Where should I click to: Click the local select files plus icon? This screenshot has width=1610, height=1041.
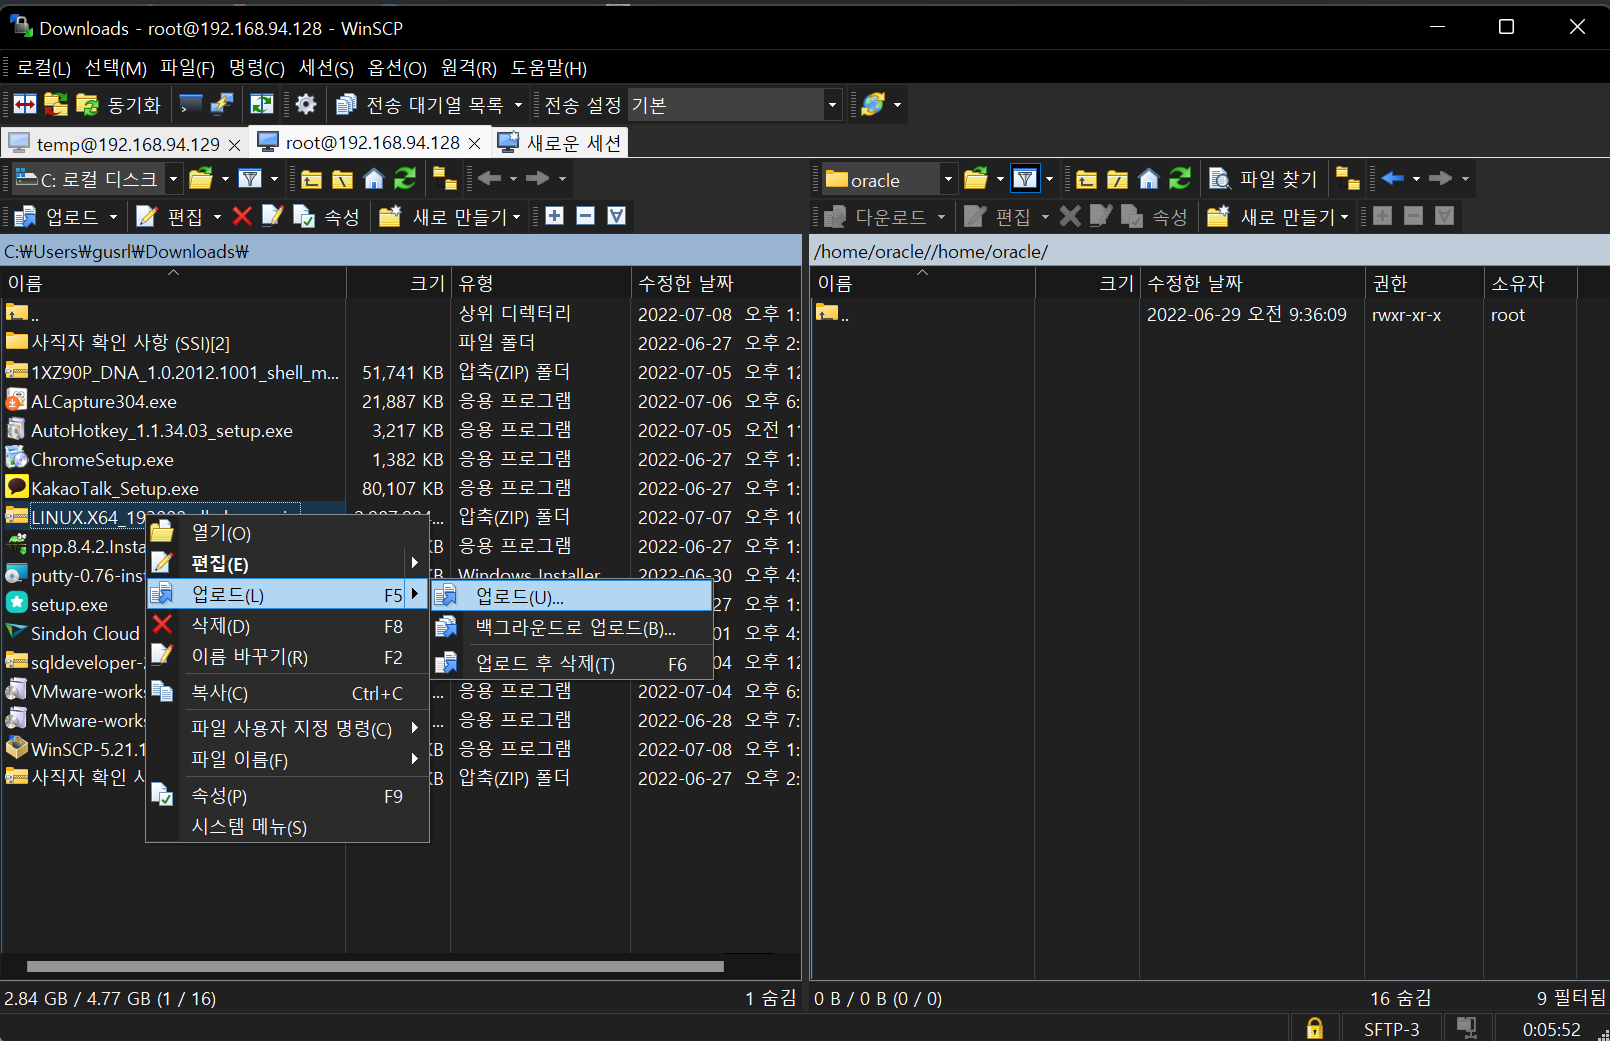554,216
